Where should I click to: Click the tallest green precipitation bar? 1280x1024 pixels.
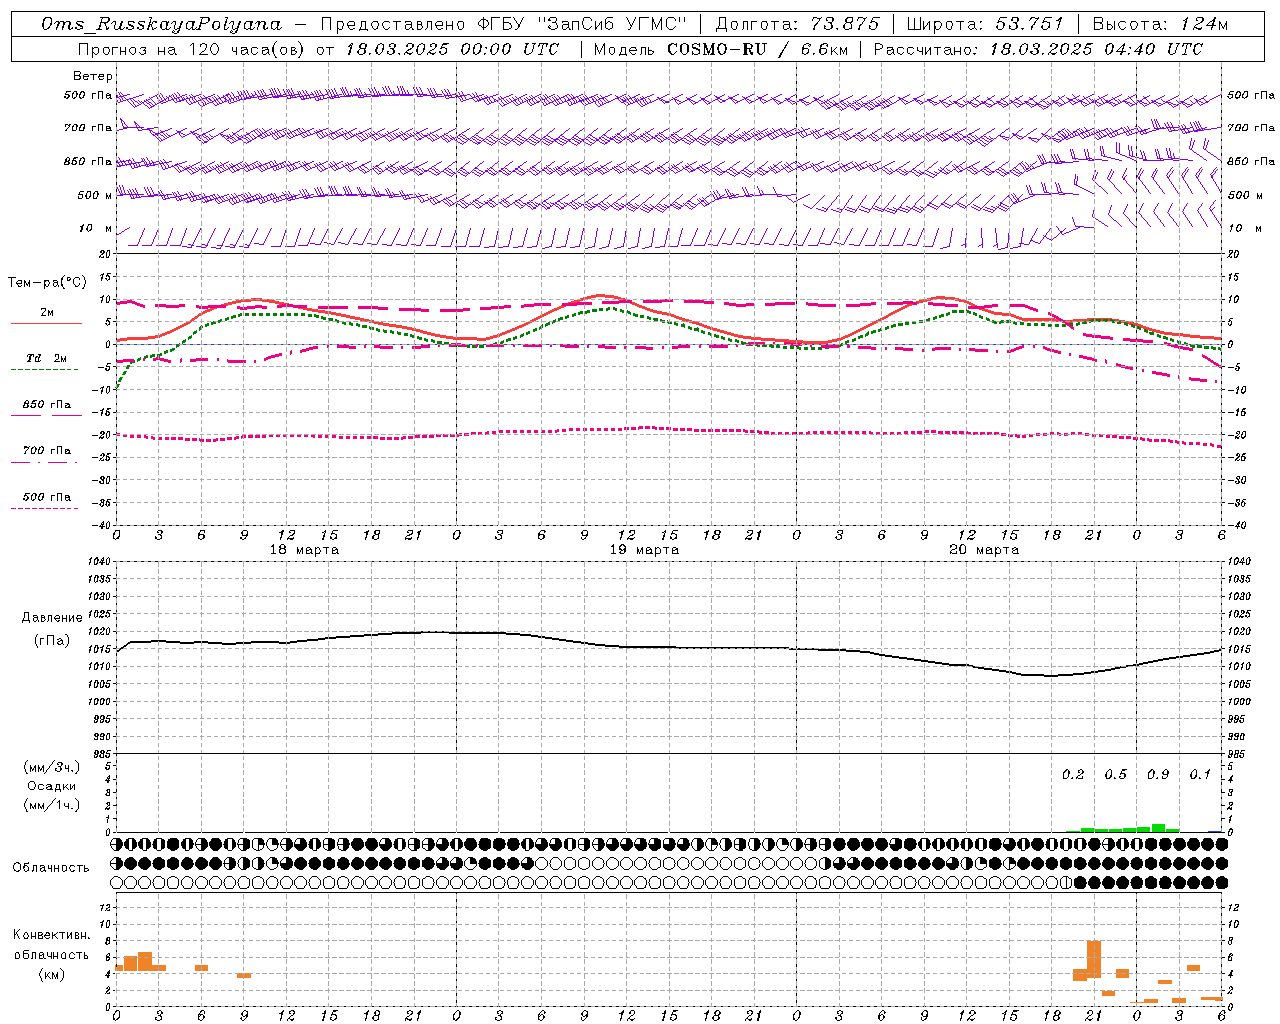[1158, 828]
